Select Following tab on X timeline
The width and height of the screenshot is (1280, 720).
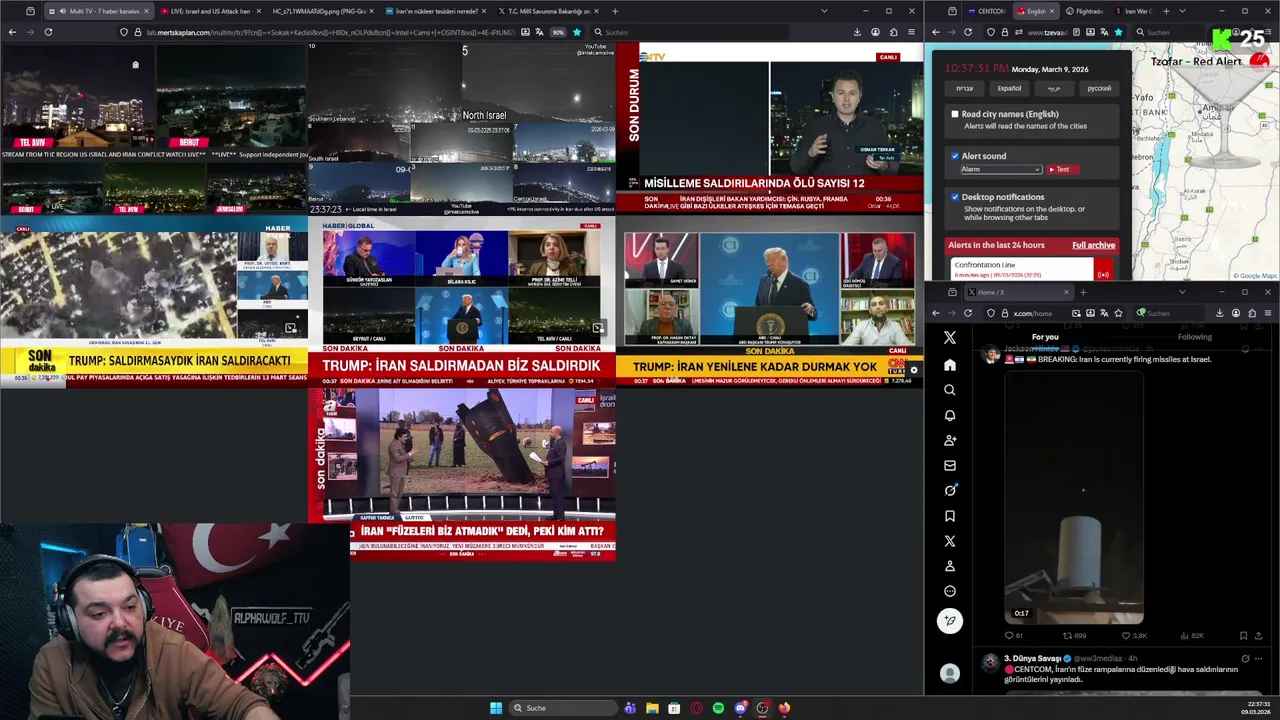[x=1194, y=337]
